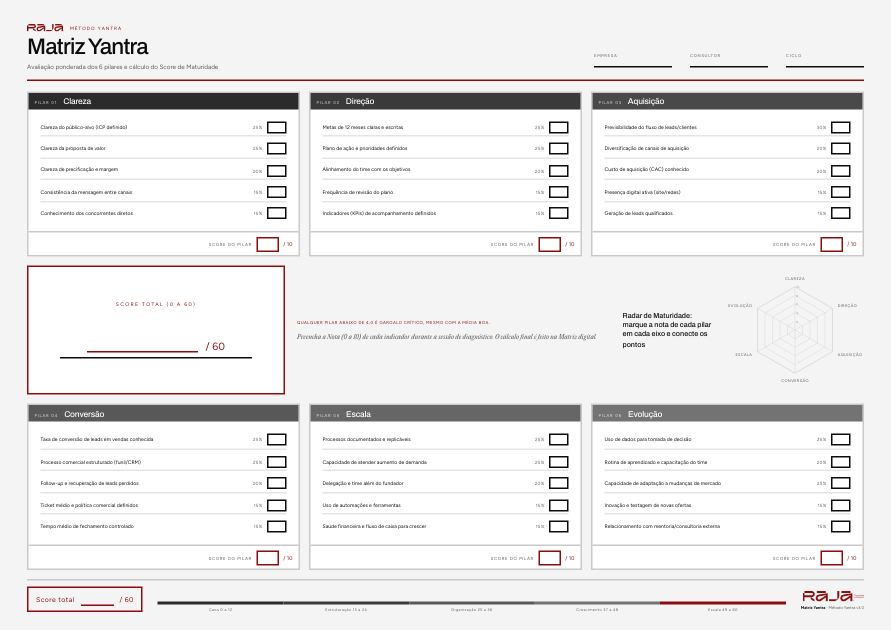Click the score box for Inovação e testagem de novas ofertas
891x630 pixels.
(x=840, y=505)
